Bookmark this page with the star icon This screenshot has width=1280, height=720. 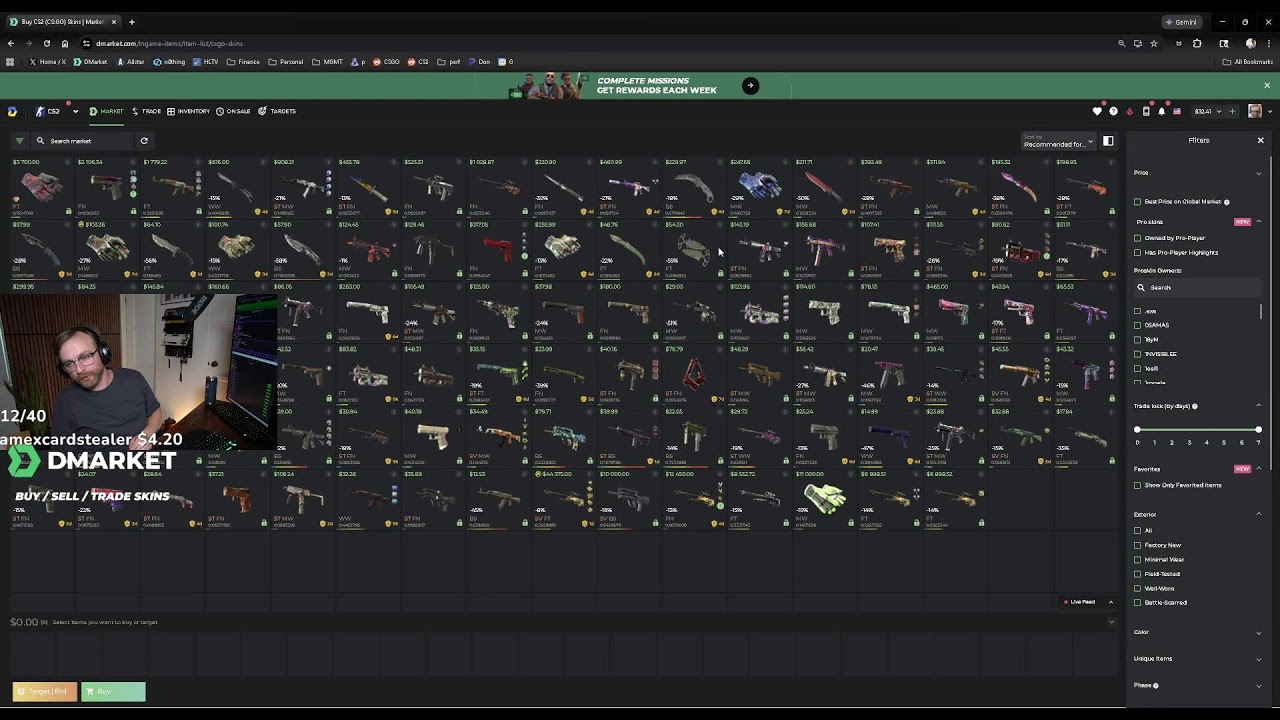1154,43
